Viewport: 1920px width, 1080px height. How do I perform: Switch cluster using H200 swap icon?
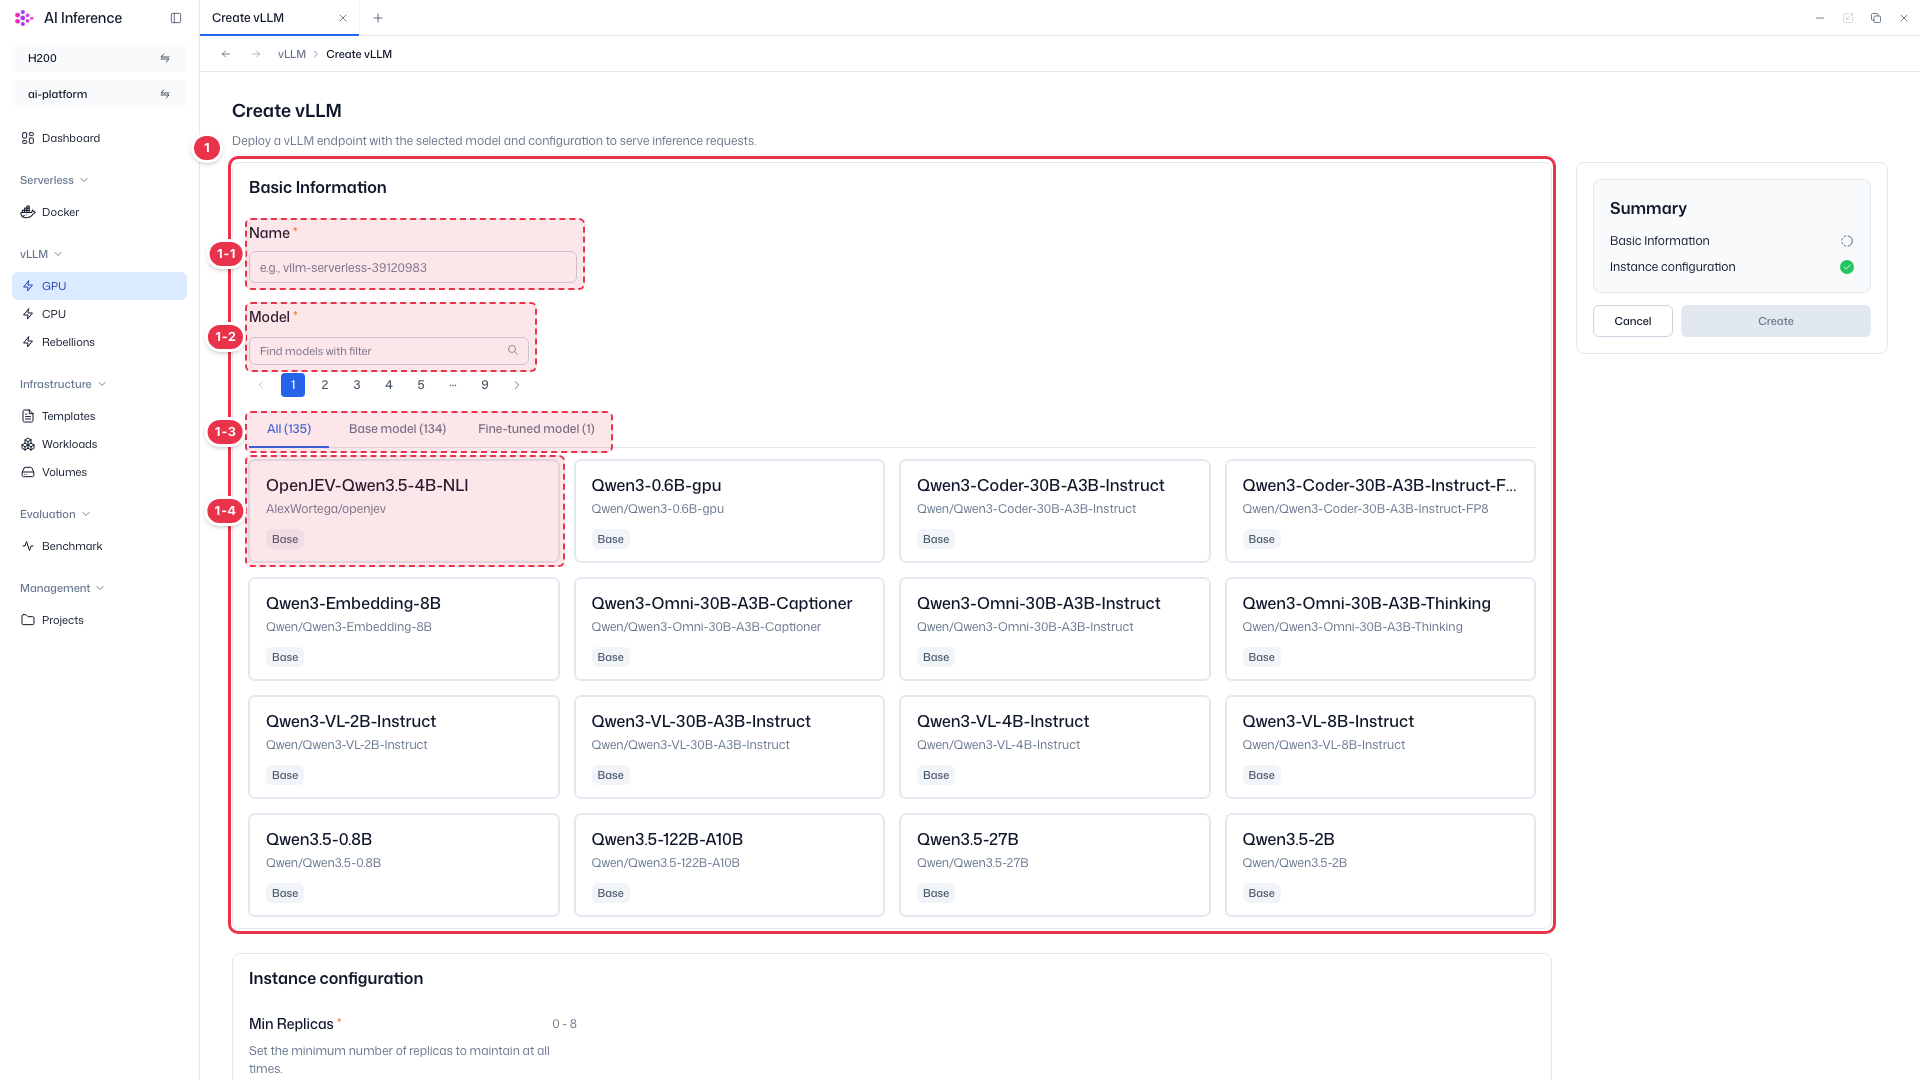pos(165,58)
